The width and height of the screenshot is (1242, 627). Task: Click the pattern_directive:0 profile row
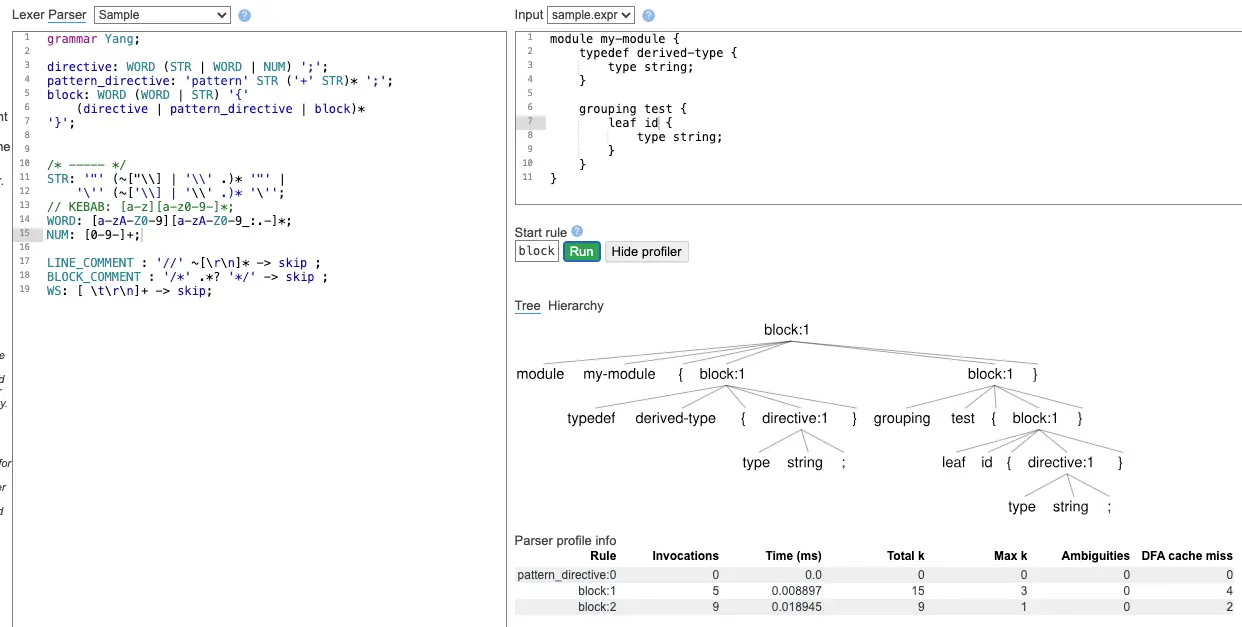pyautogui.click(x=875, y=575)
